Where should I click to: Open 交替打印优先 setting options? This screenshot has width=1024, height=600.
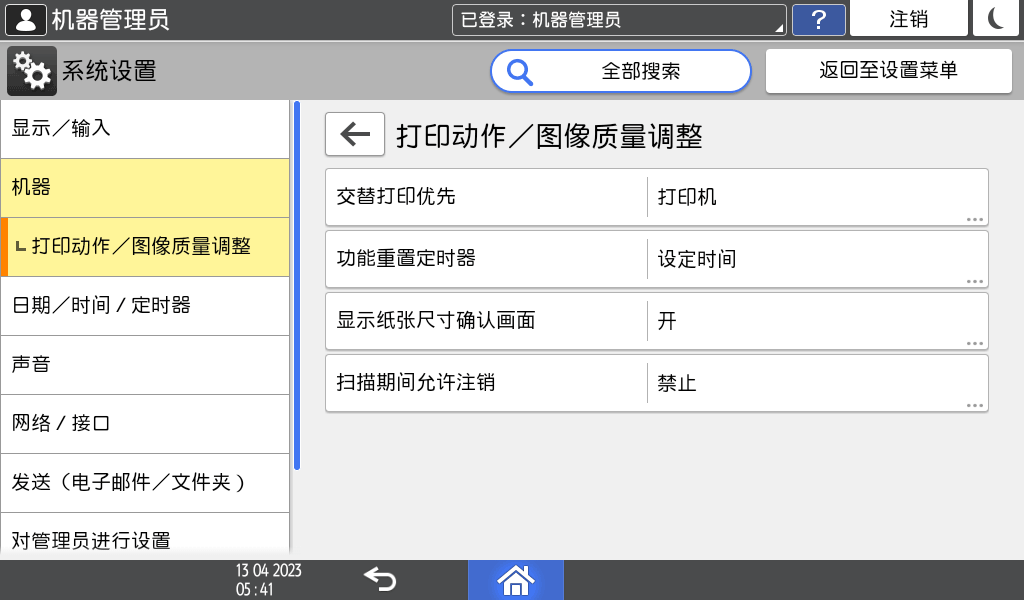657,197
